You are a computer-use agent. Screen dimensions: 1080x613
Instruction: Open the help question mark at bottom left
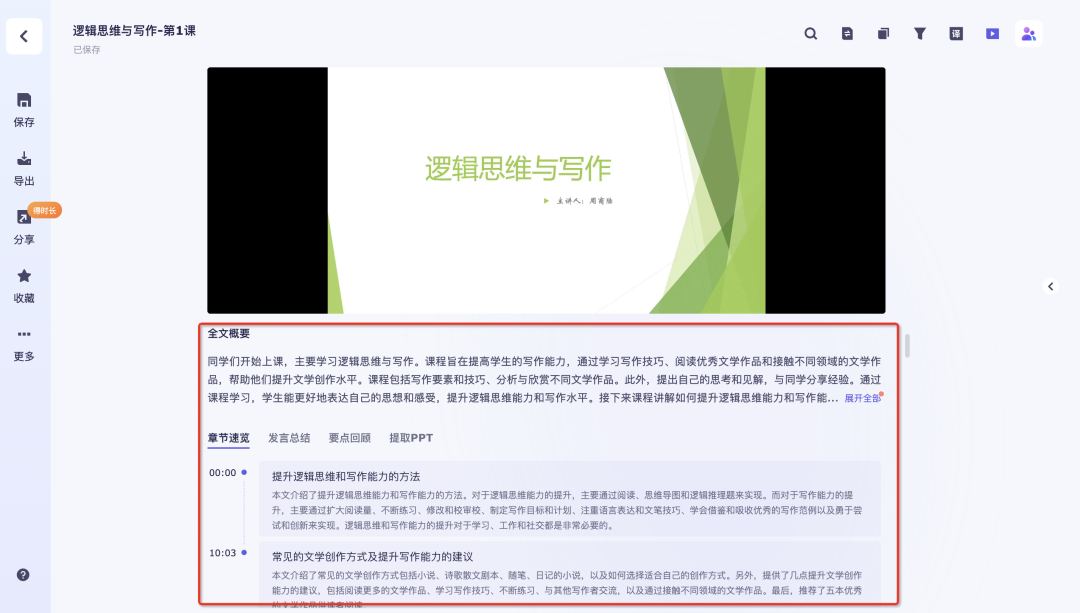(23, 575)
